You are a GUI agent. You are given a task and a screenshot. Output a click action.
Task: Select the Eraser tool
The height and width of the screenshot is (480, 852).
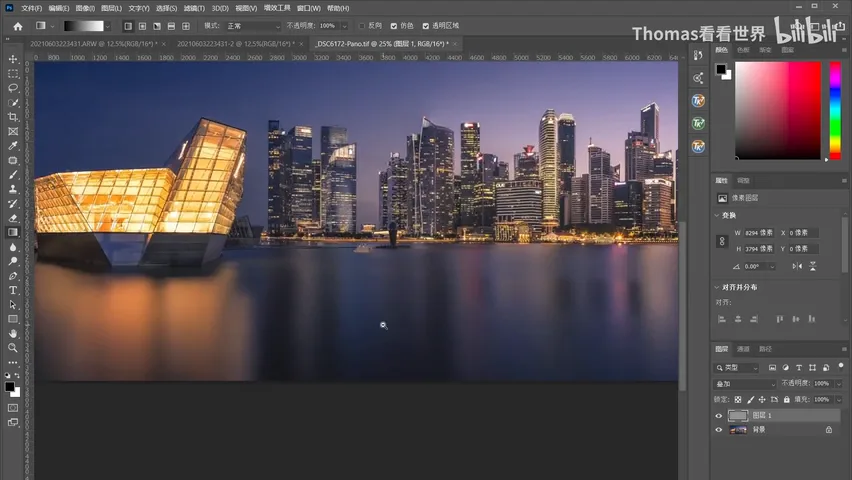tap(13, 218)
